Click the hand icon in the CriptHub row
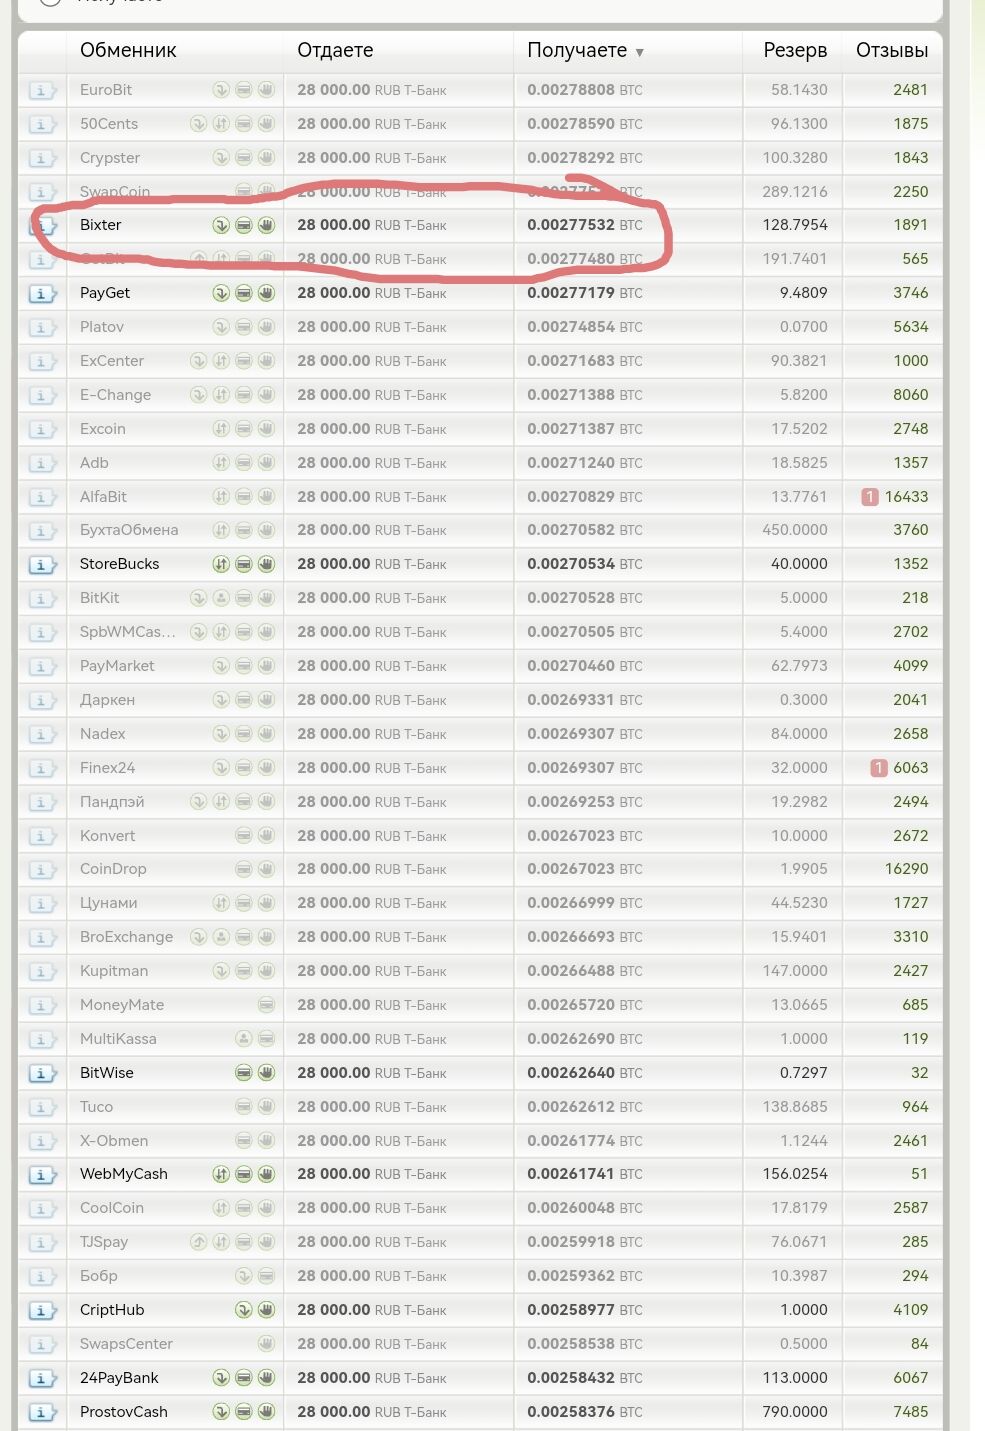The height and width of the screenshot is (1431, 985). [x=266, y=1310]
